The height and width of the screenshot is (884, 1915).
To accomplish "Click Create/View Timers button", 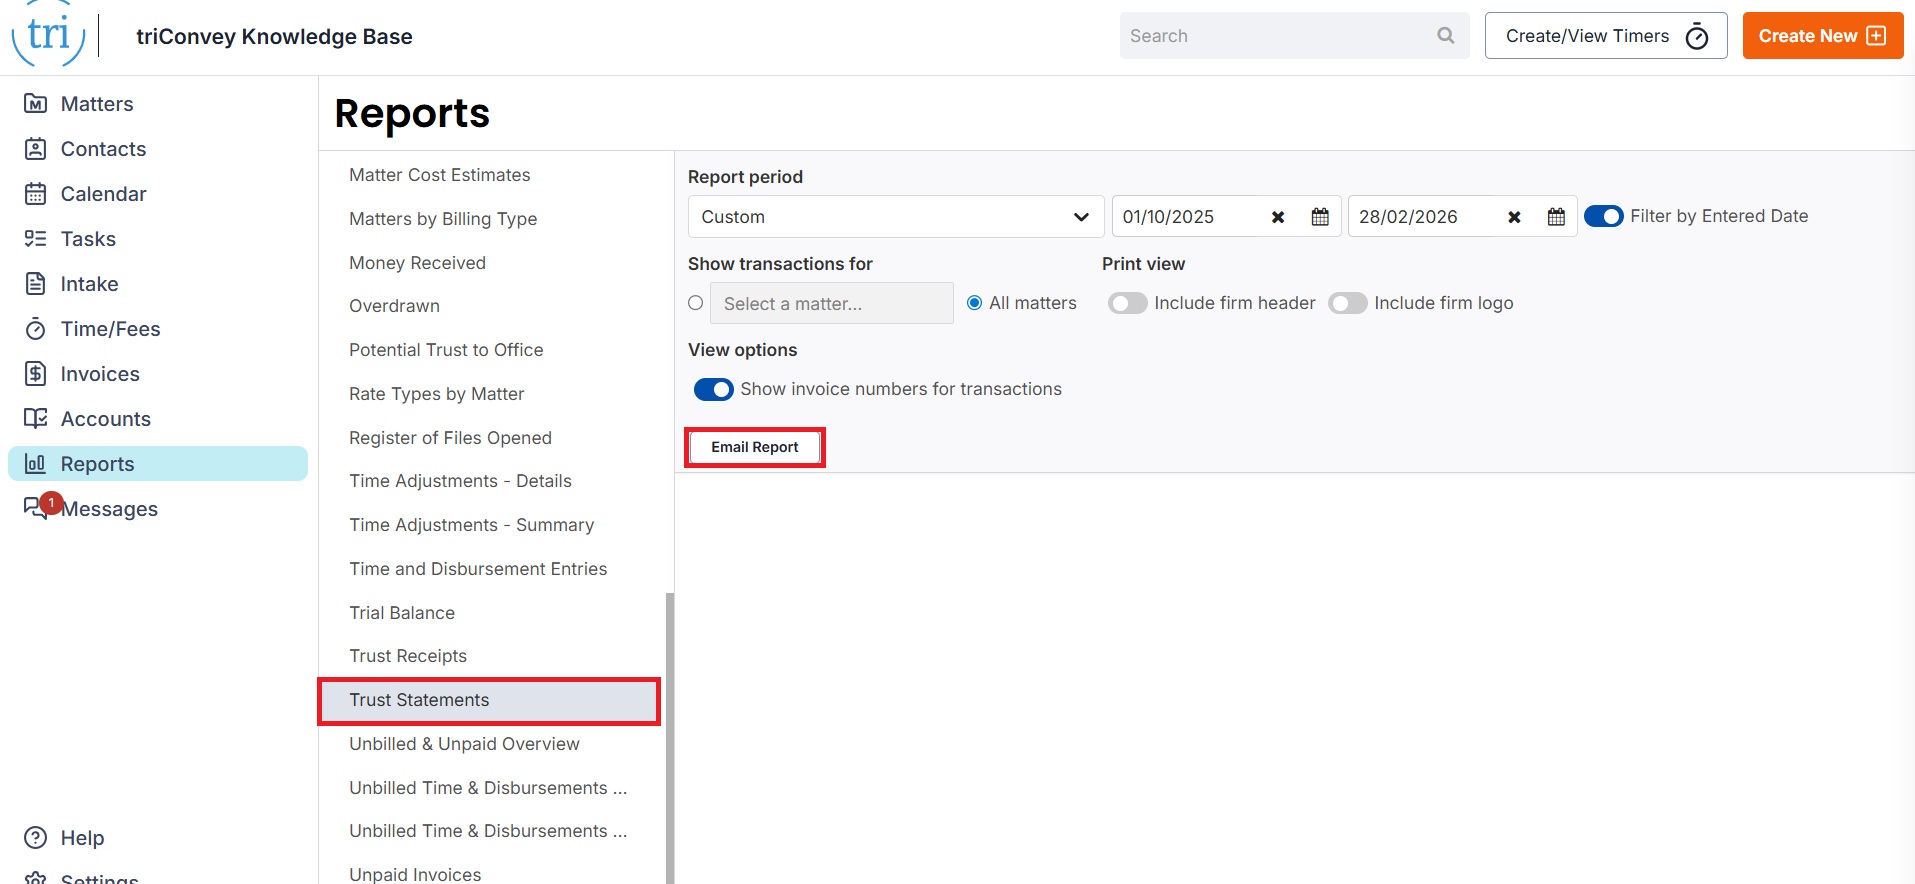I will [1605, 36].
